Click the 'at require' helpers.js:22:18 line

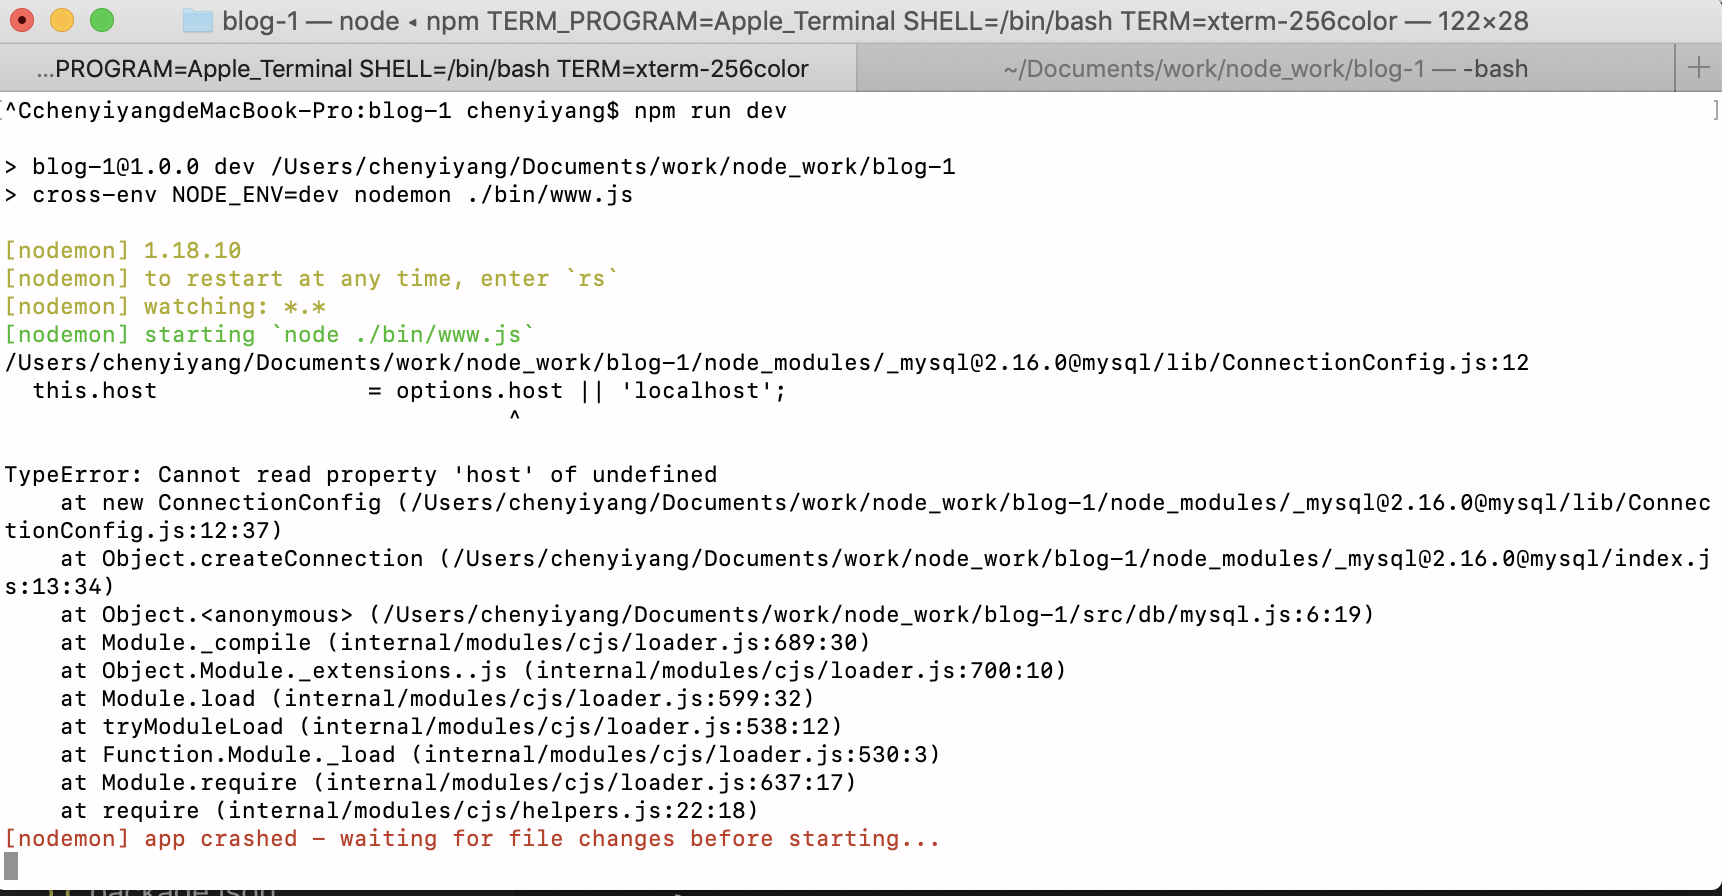[x=409, y=811]
